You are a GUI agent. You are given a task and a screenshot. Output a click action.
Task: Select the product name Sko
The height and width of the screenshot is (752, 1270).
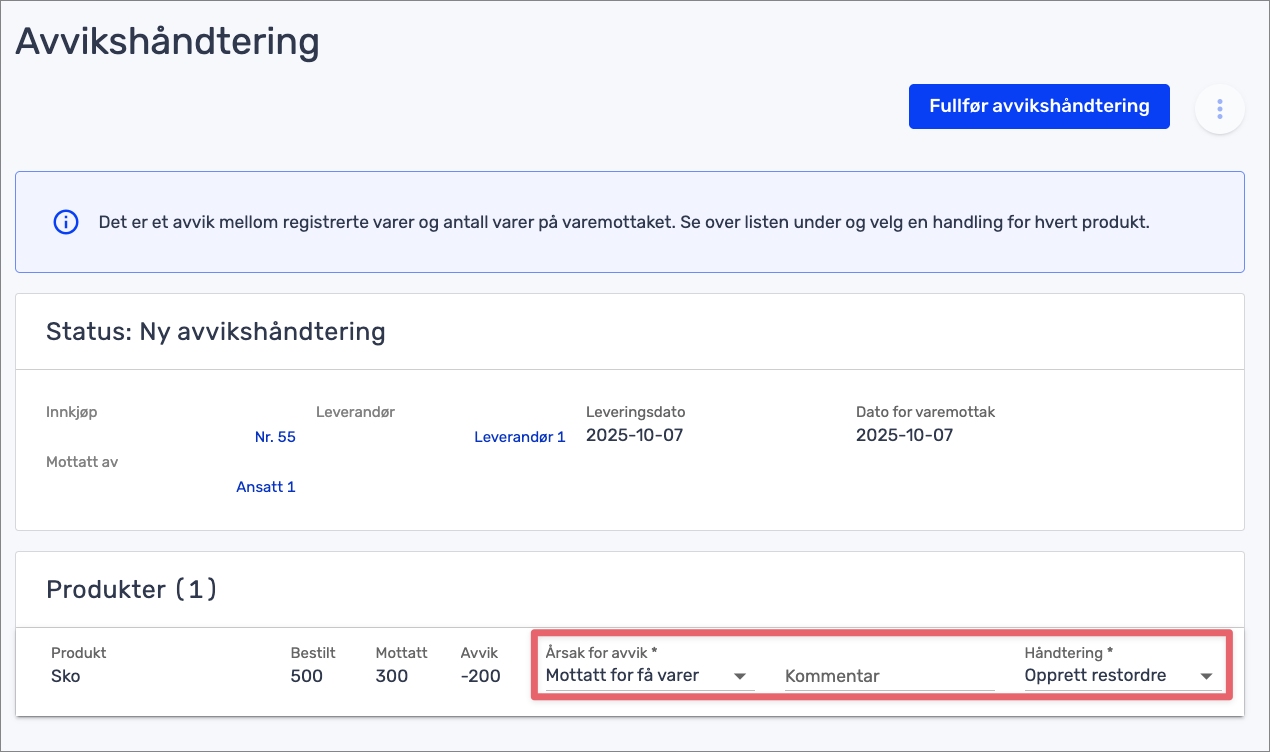click(66, 676)
